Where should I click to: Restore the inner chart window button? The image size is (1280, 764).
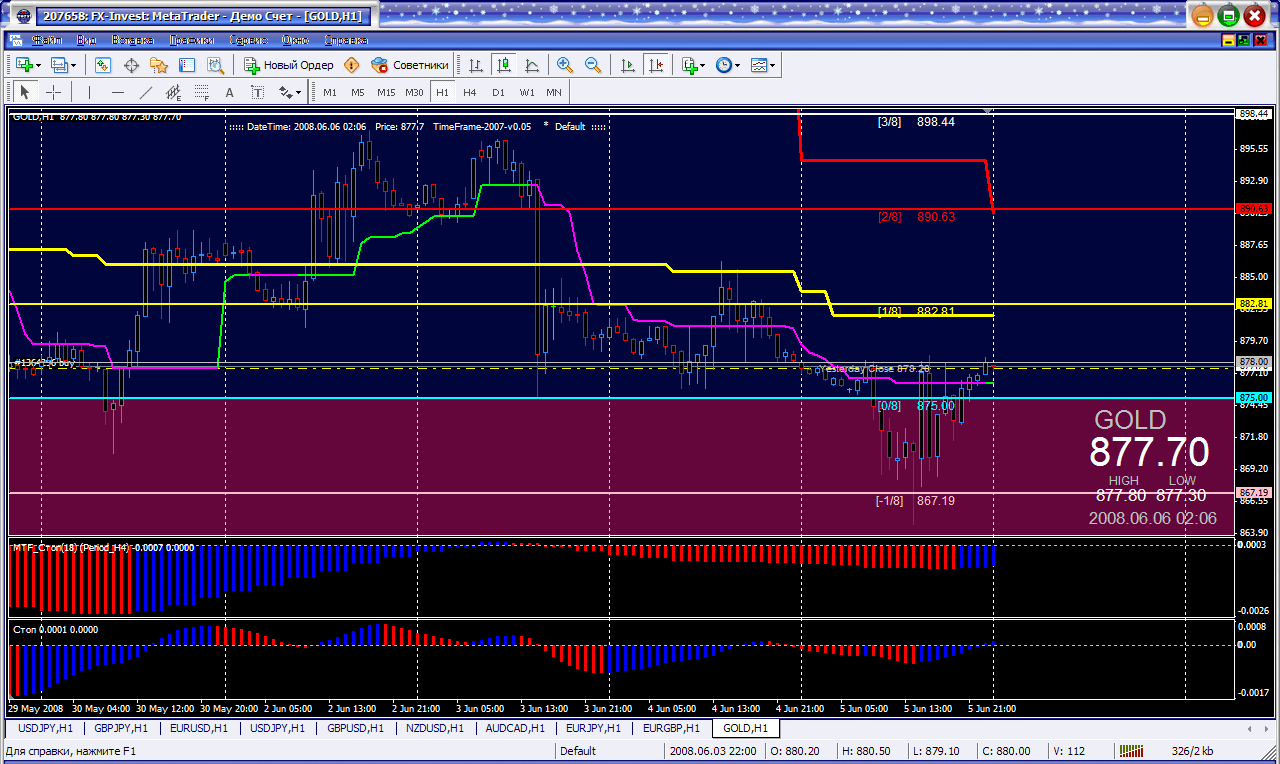pyautogui.click(x=1244, y=40)
